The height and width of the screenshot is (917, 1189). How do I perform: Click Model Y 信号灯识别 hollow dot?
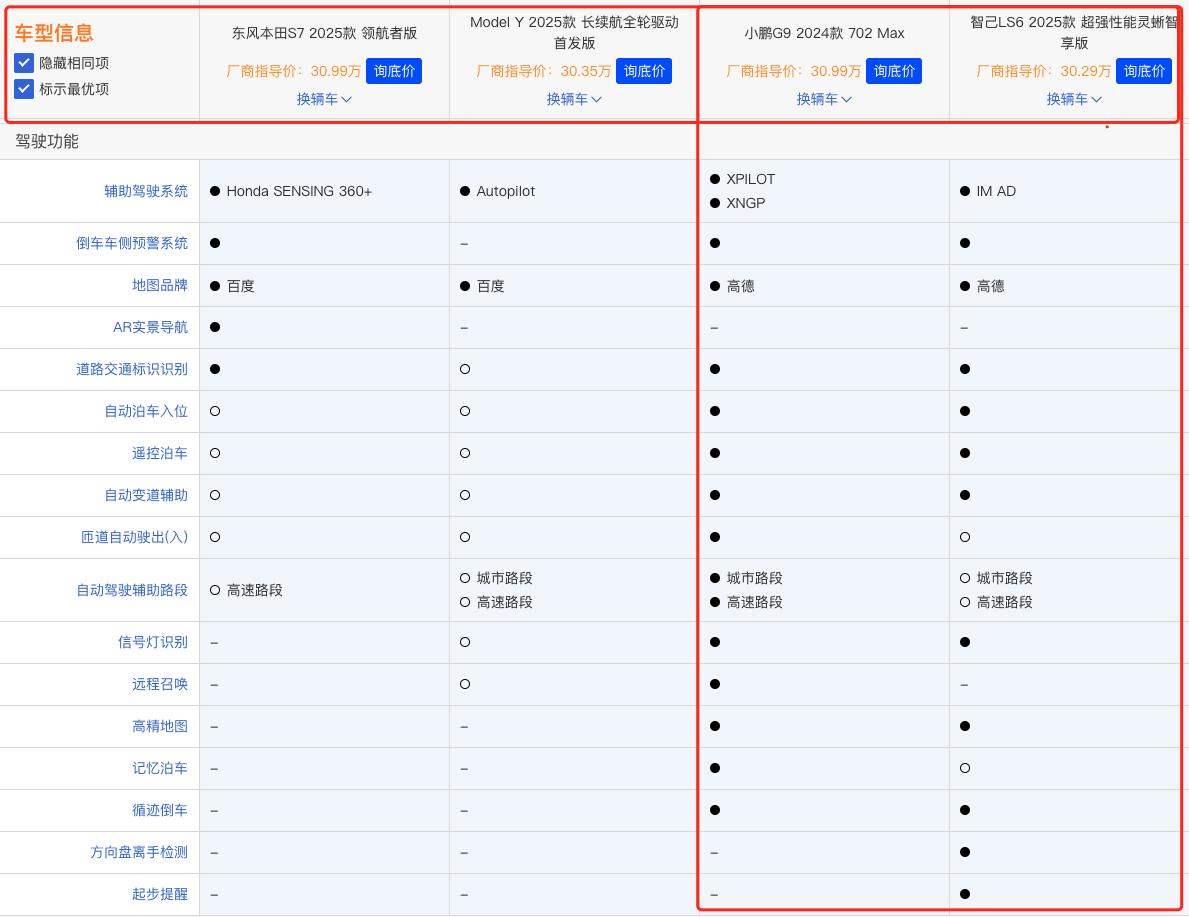pos(465,642)
